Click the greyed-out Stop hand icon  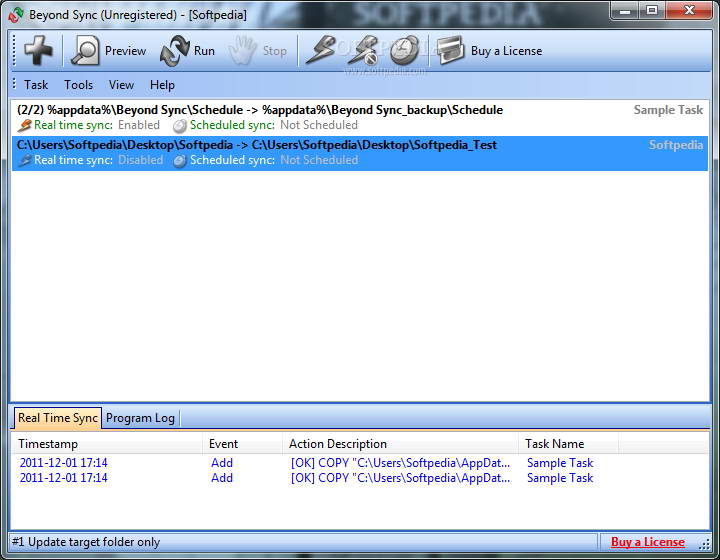(x=243, y=50)
